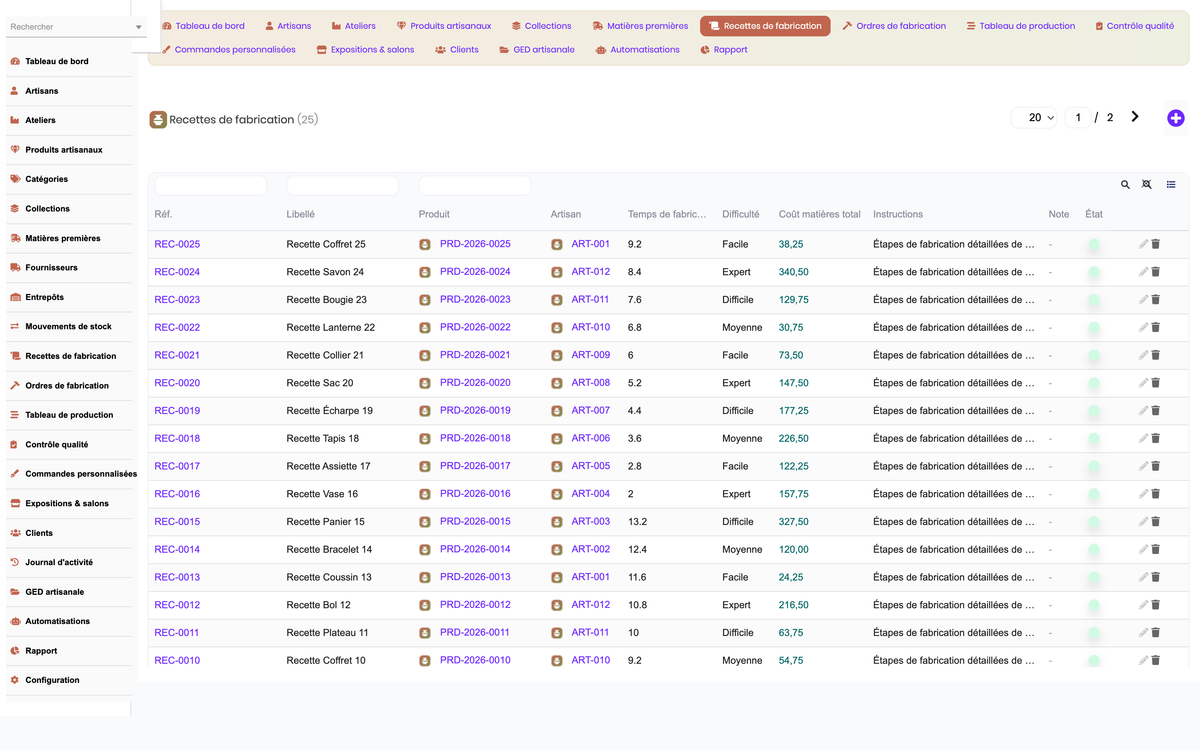Click cell Recette Plateau 11
The height and width of the screenshot is (750, 1200).
coord(327,633)
